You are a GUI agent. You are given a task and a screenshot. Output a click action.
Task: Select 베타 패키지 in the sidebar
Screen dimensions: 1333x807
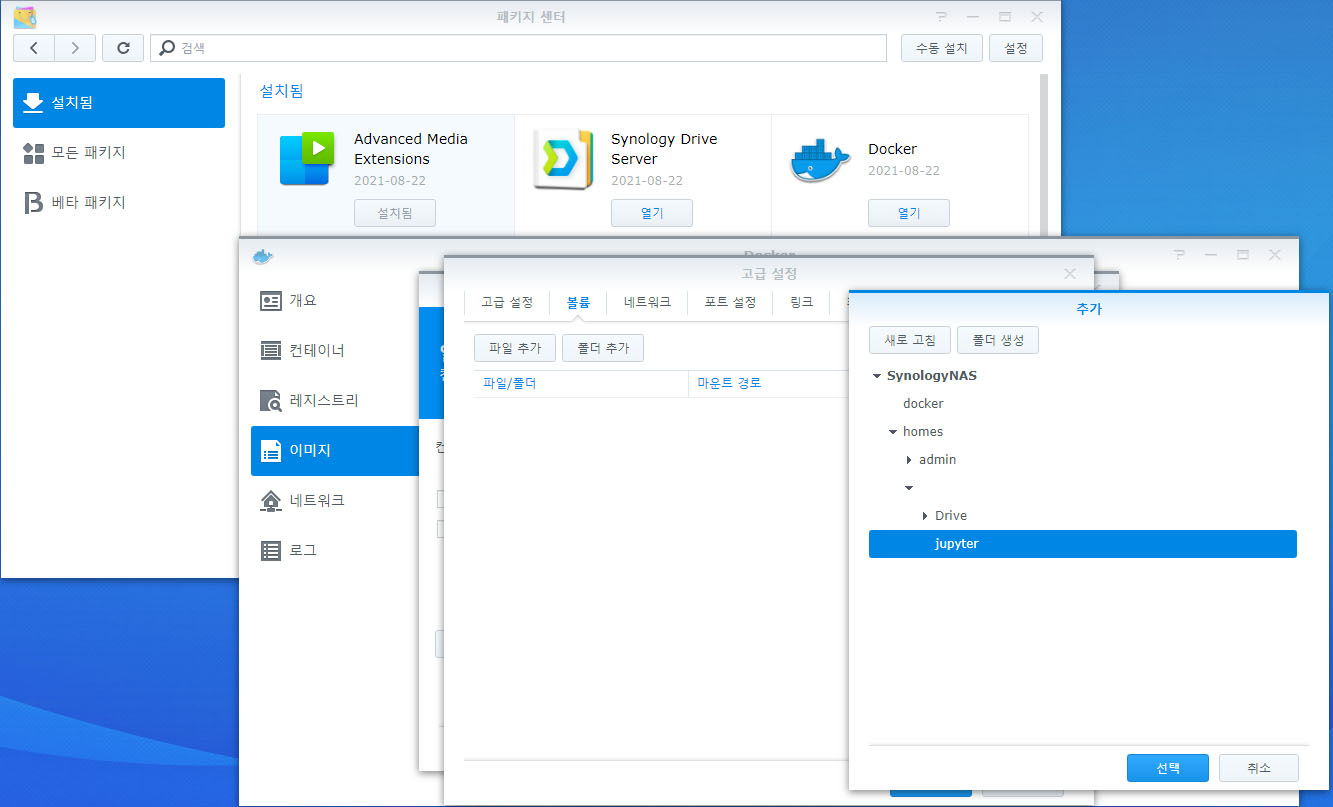[119, 203]
